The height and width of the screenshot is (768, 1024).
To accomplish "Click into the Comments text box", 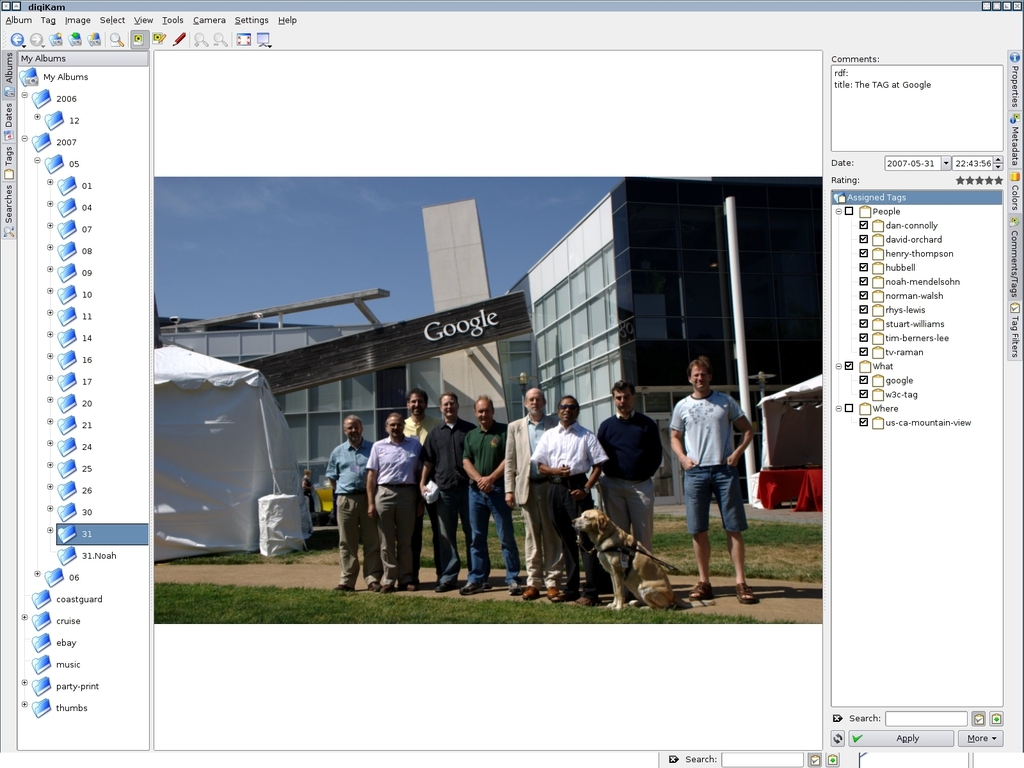I will 916,108.
